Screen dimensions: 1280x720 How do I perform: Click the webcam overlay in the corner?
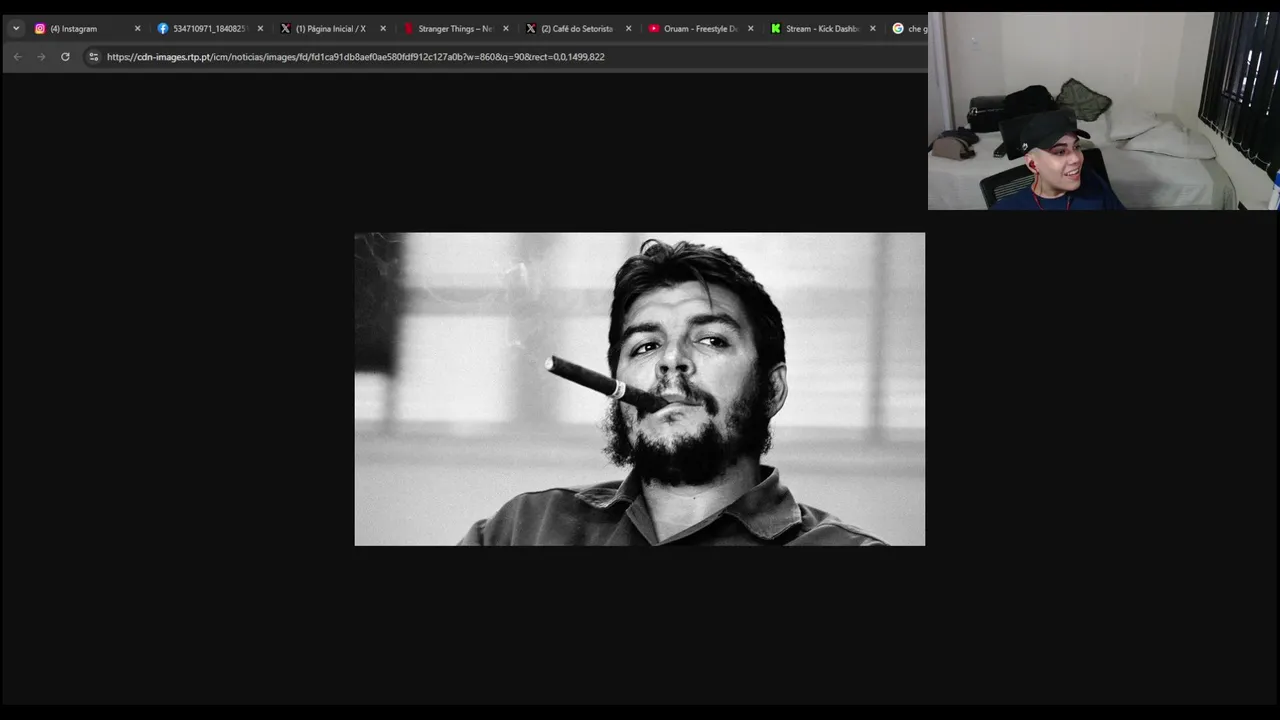click(x=1103, y=111)
